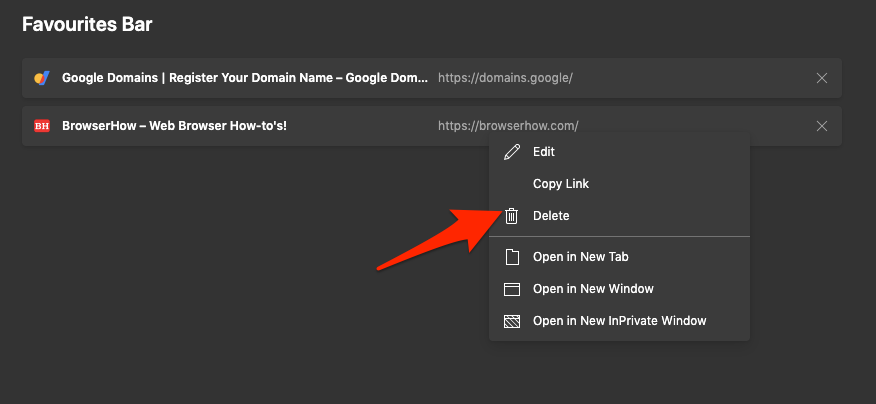This screenshot has width=876, height=404.
Task: Click the Google Domains favicon
Action: click(x=41, y=78)
